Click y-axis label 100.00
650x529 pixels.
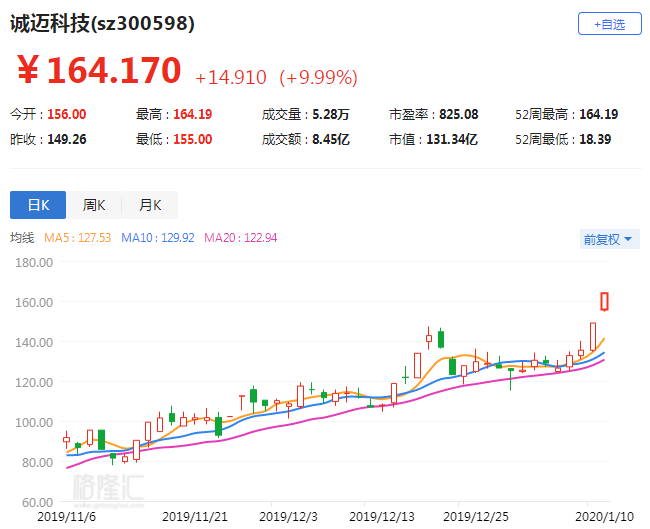(x=34, y=422)
